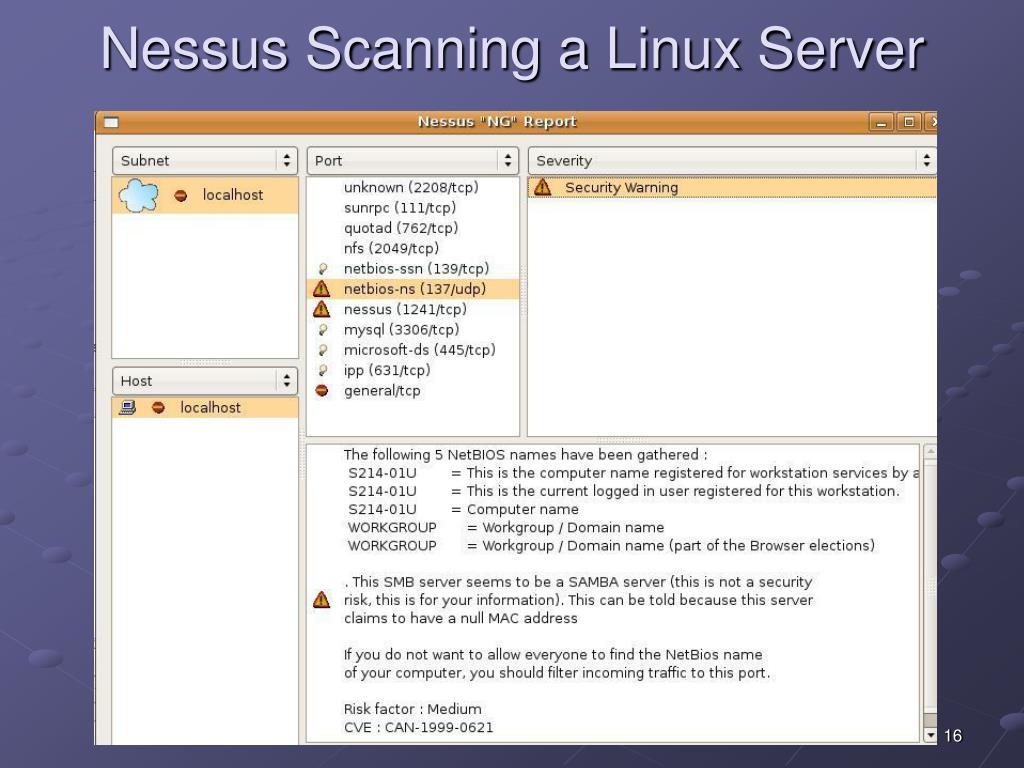Viewport: 1024px width, 768px height.
Task: Open the Subnet dropdown selector
Action: [x=204, y=161]
